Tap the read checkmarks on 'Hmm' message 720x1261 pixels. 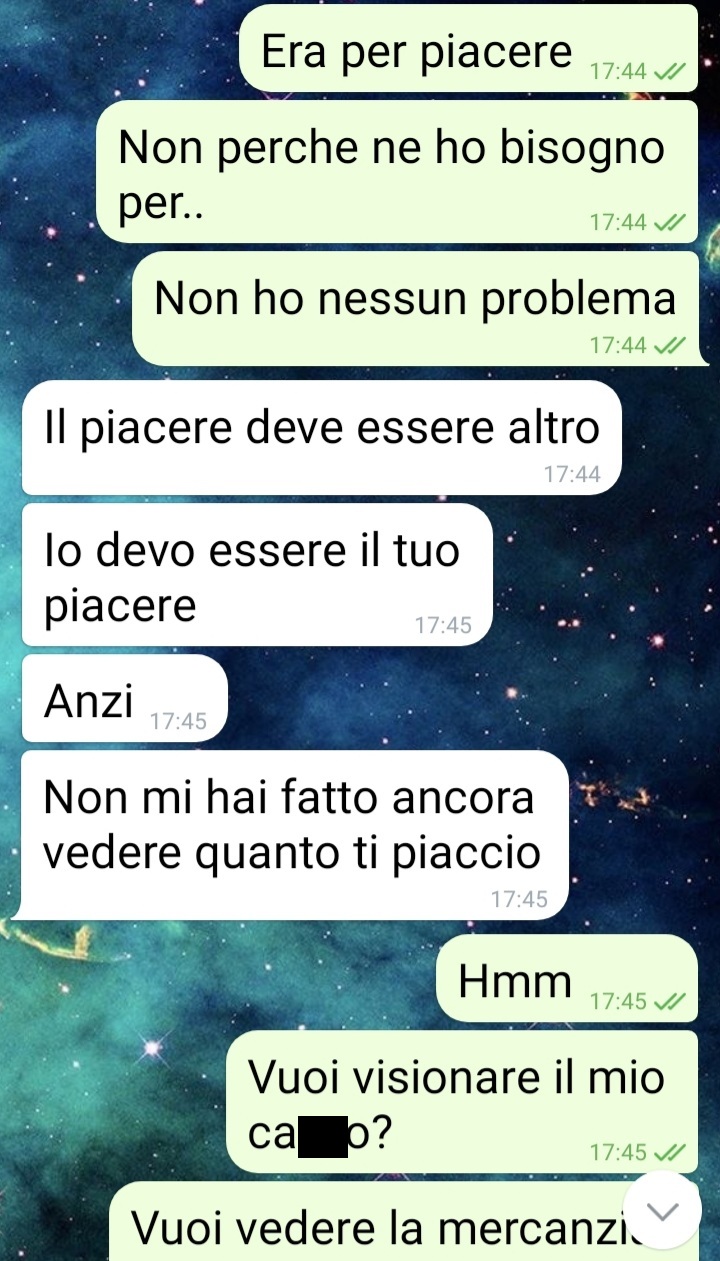[669, 1001]
